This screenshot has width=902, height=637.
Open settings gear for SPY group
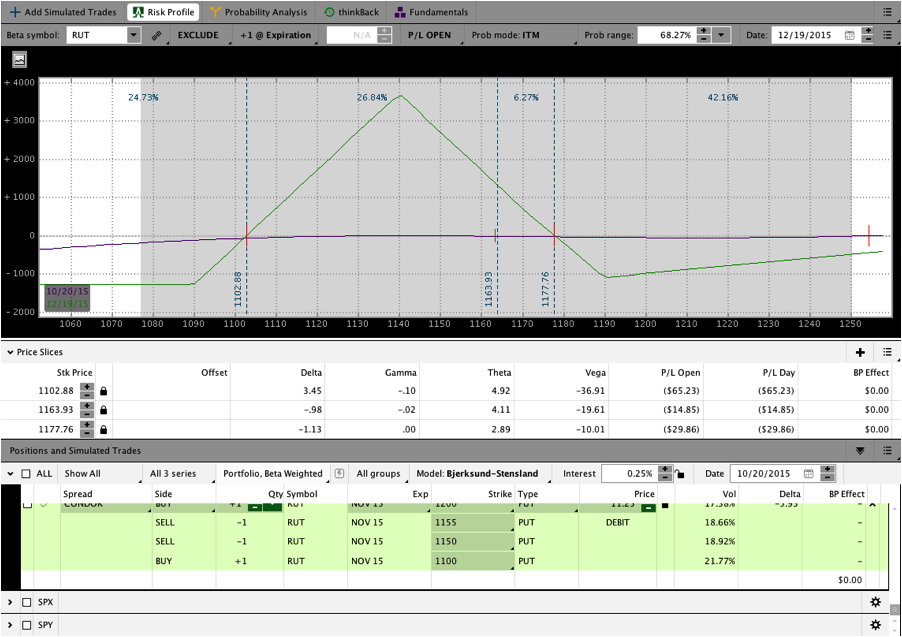click(876, 625)
